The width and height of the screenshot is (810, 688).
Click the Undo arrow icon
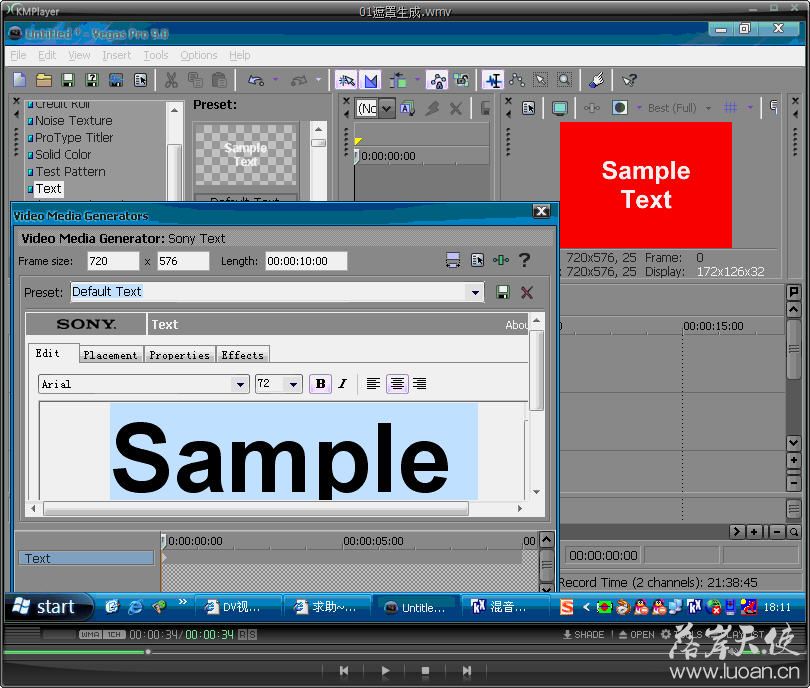click(256, 80)
